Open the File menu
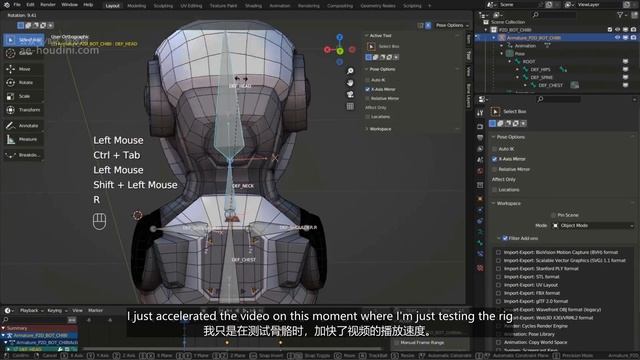The image size is (640, 360). 17,5
